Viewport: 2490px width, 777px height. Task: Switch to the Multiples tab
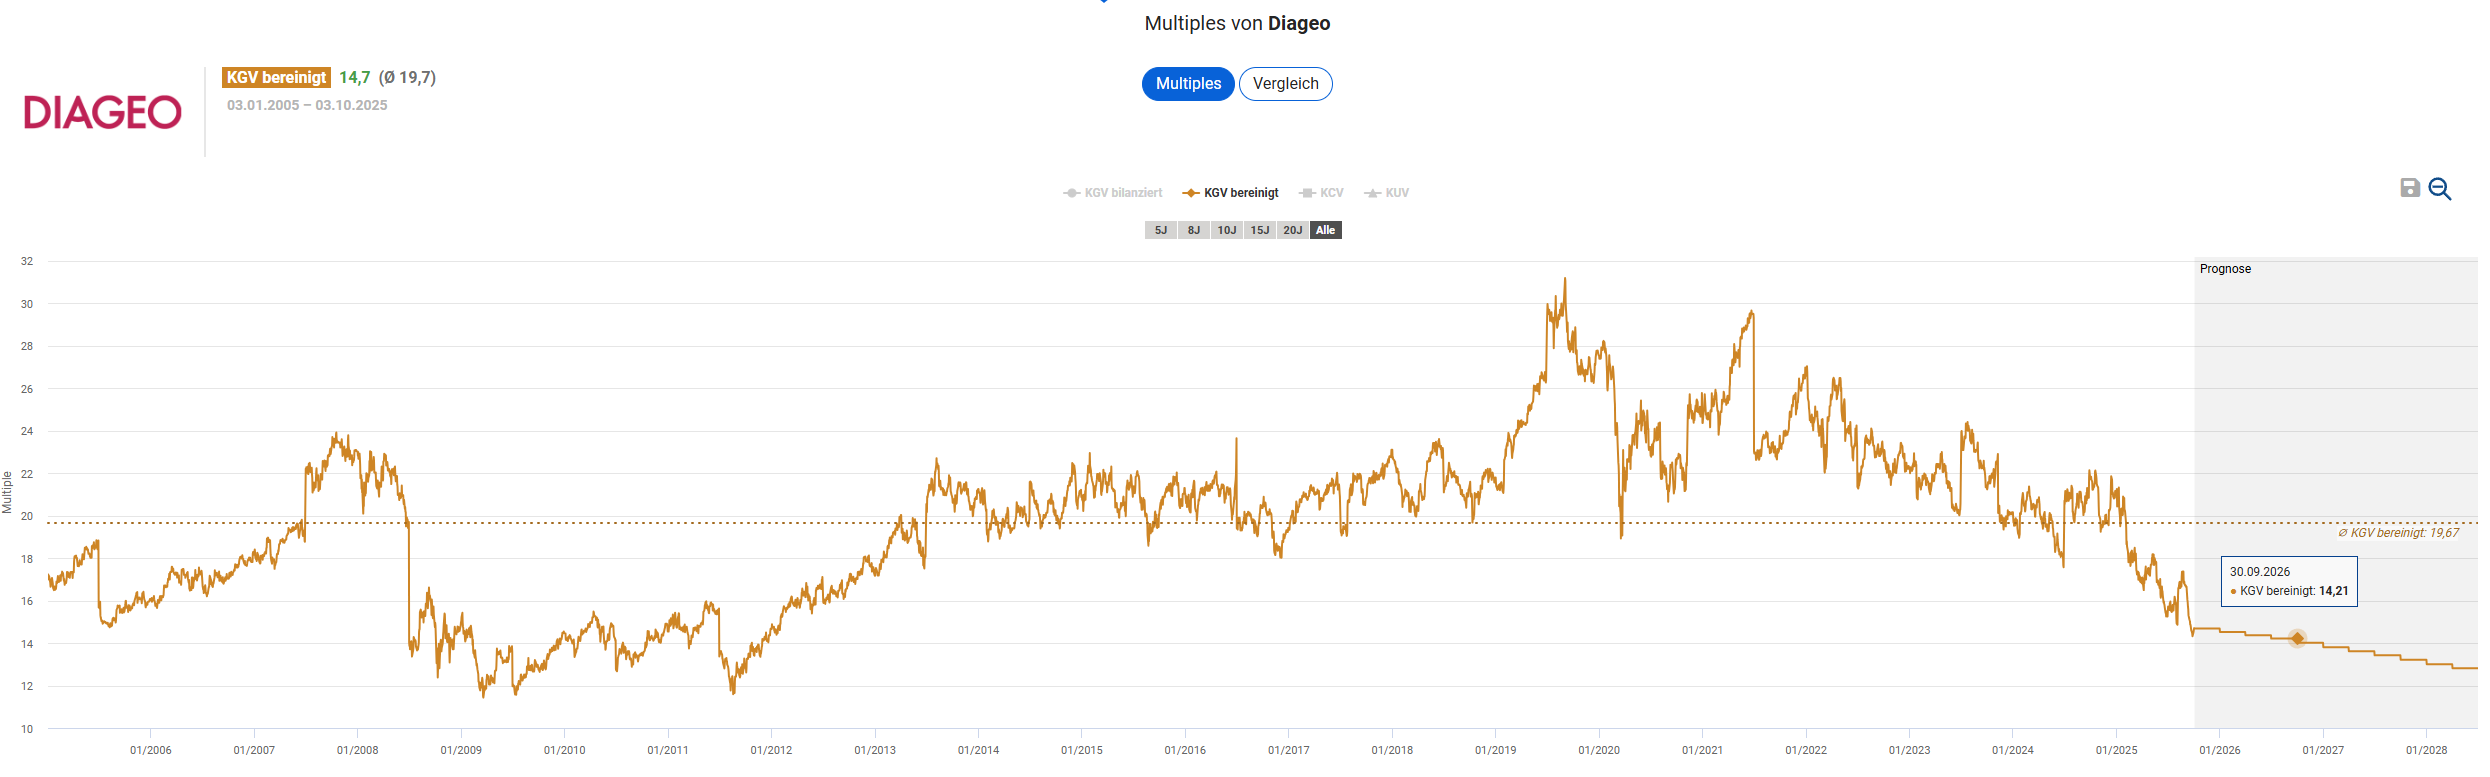click(1188, 84)
